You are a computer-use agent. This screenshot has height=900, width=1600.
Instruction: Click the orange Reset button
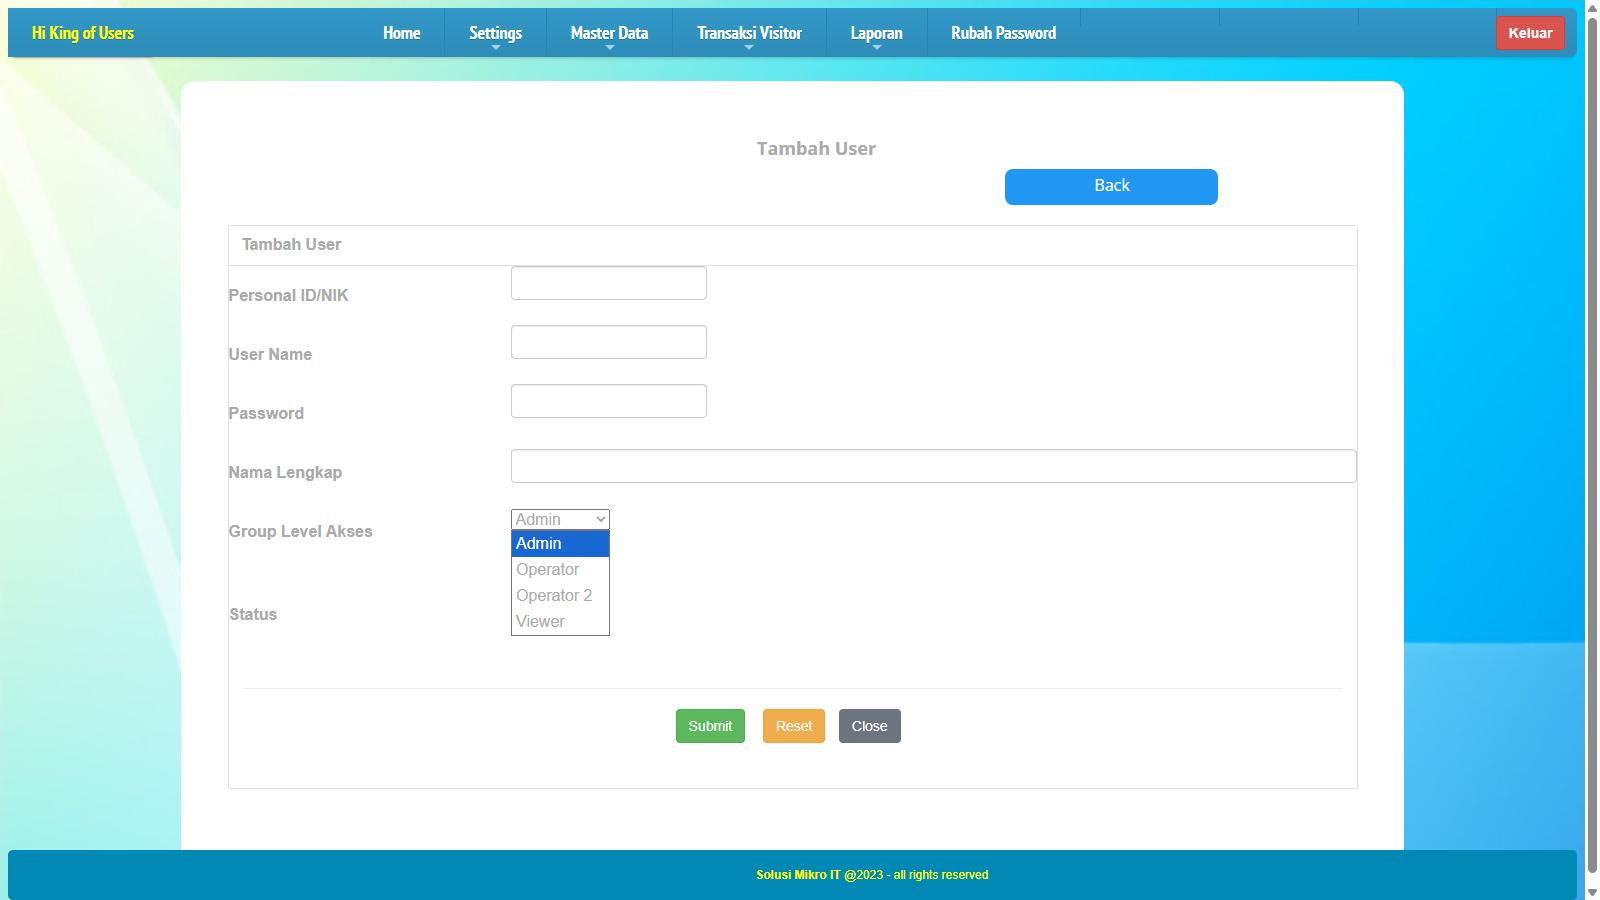coord(793,726)
